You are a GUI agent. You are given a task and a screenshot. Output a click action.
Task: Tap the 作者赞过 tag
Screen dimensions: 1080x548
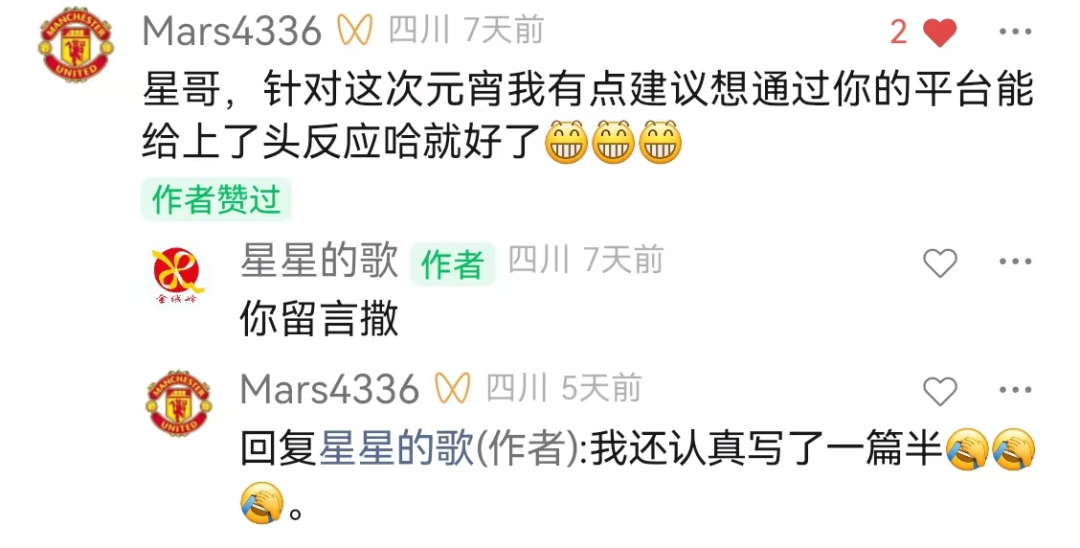(x=216, y=200)
